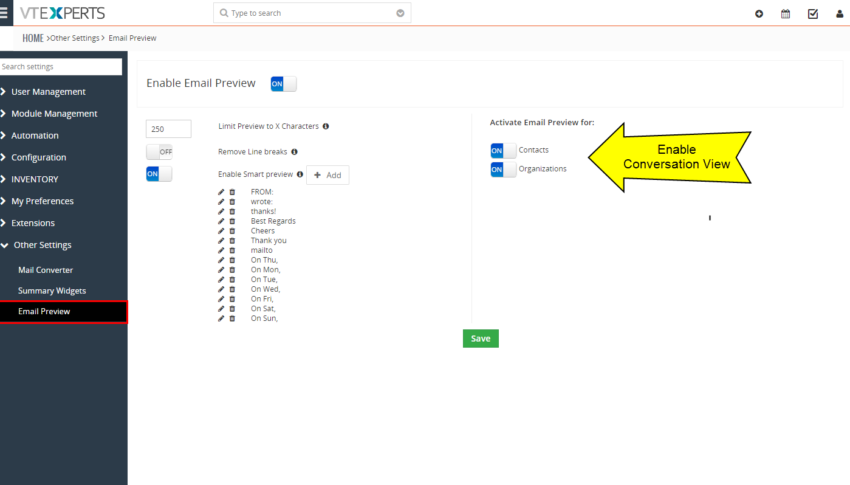Screen dimensions: 850x485
Task: Delete the 'thanks!' keyword trash icon
Action: [x=232, y=211]
